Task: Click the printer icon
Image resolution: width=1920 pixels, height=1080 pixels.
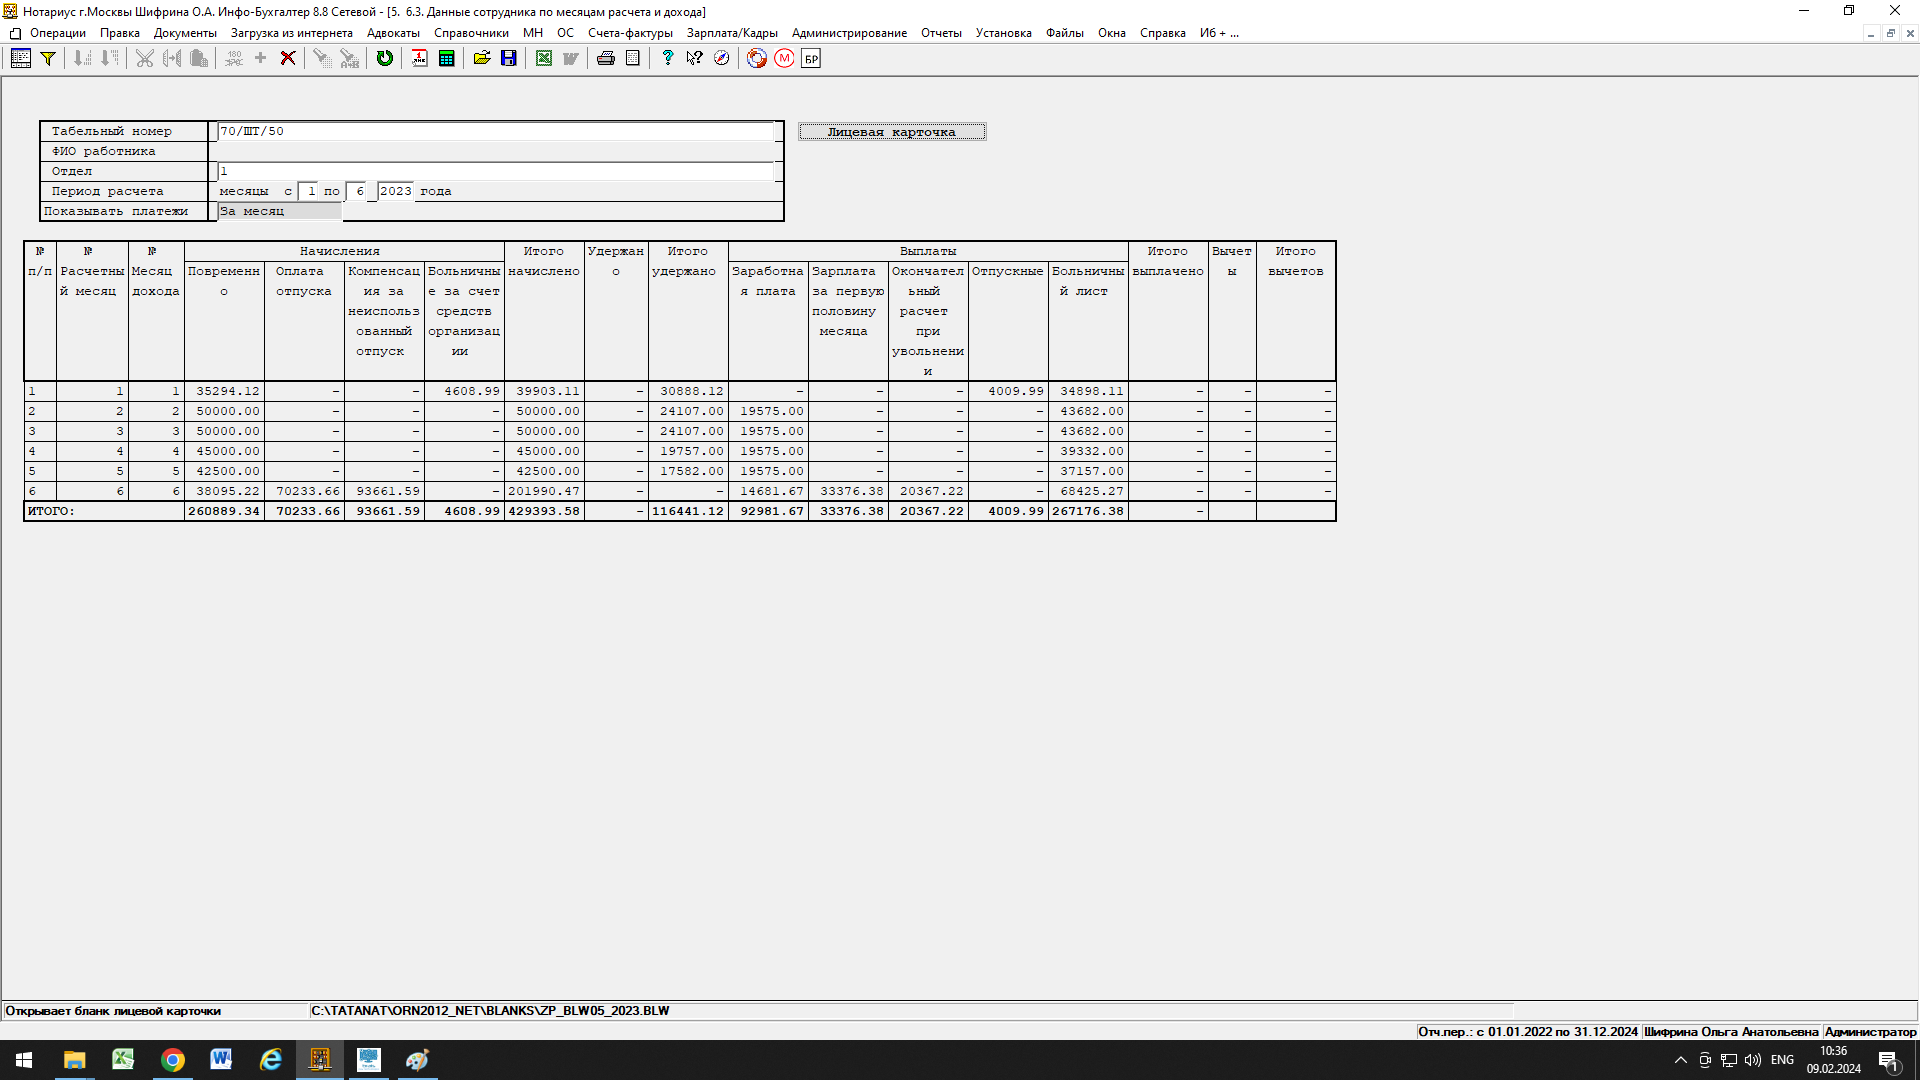Action: tap(606, 59)
